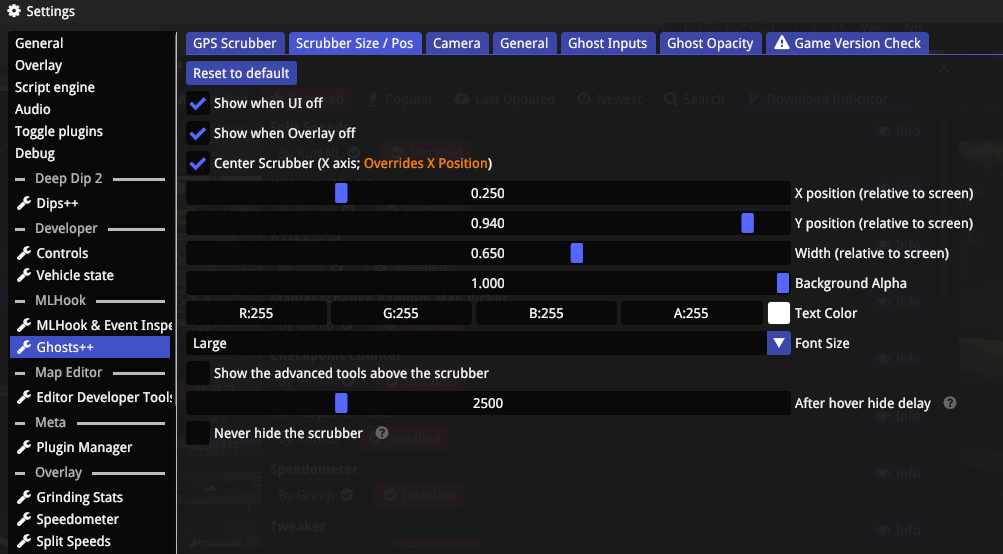
Task: Switch to the GPS Scrubber tab
Action: [235, 43]
